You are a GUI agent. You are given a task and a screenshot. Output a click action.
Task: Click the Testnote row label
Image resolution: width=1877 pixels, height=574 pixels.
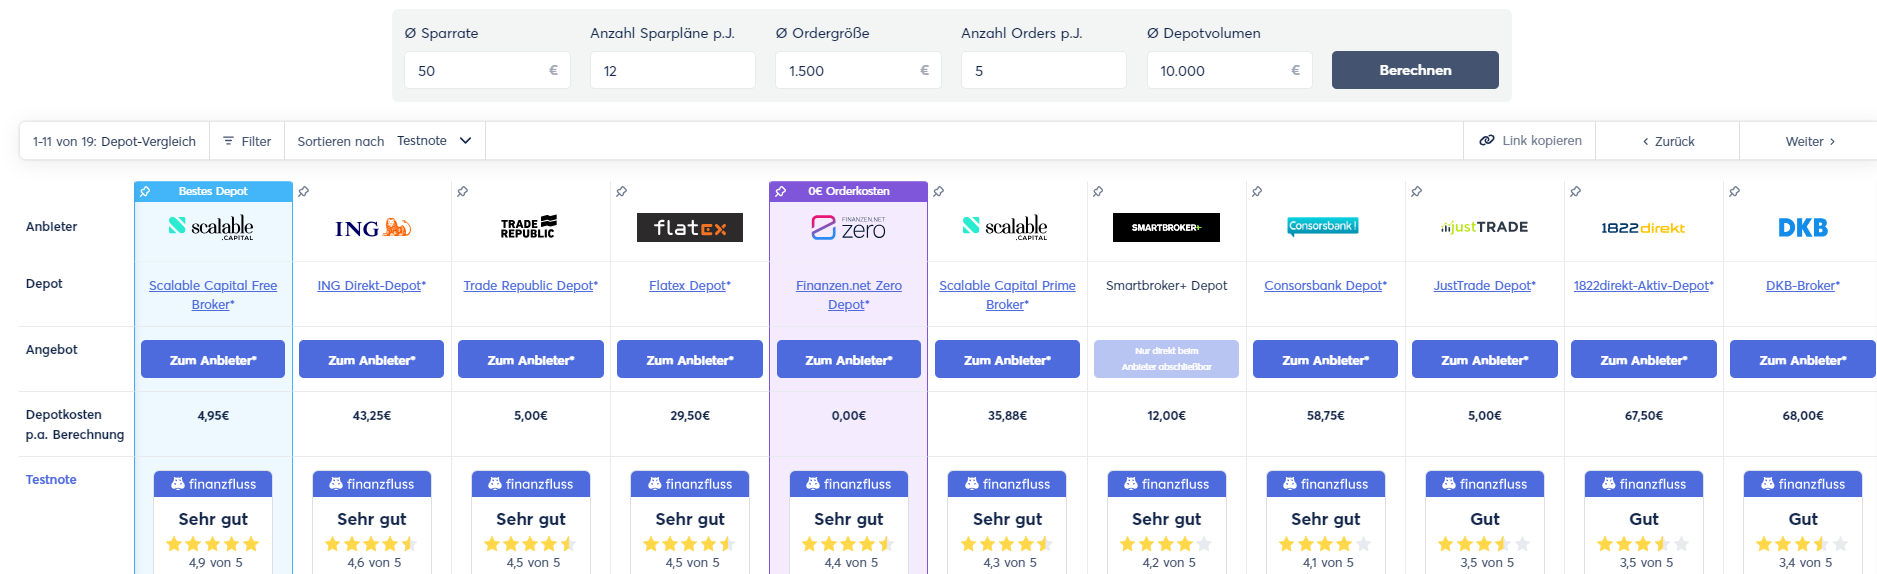click(x=51, y=479)
